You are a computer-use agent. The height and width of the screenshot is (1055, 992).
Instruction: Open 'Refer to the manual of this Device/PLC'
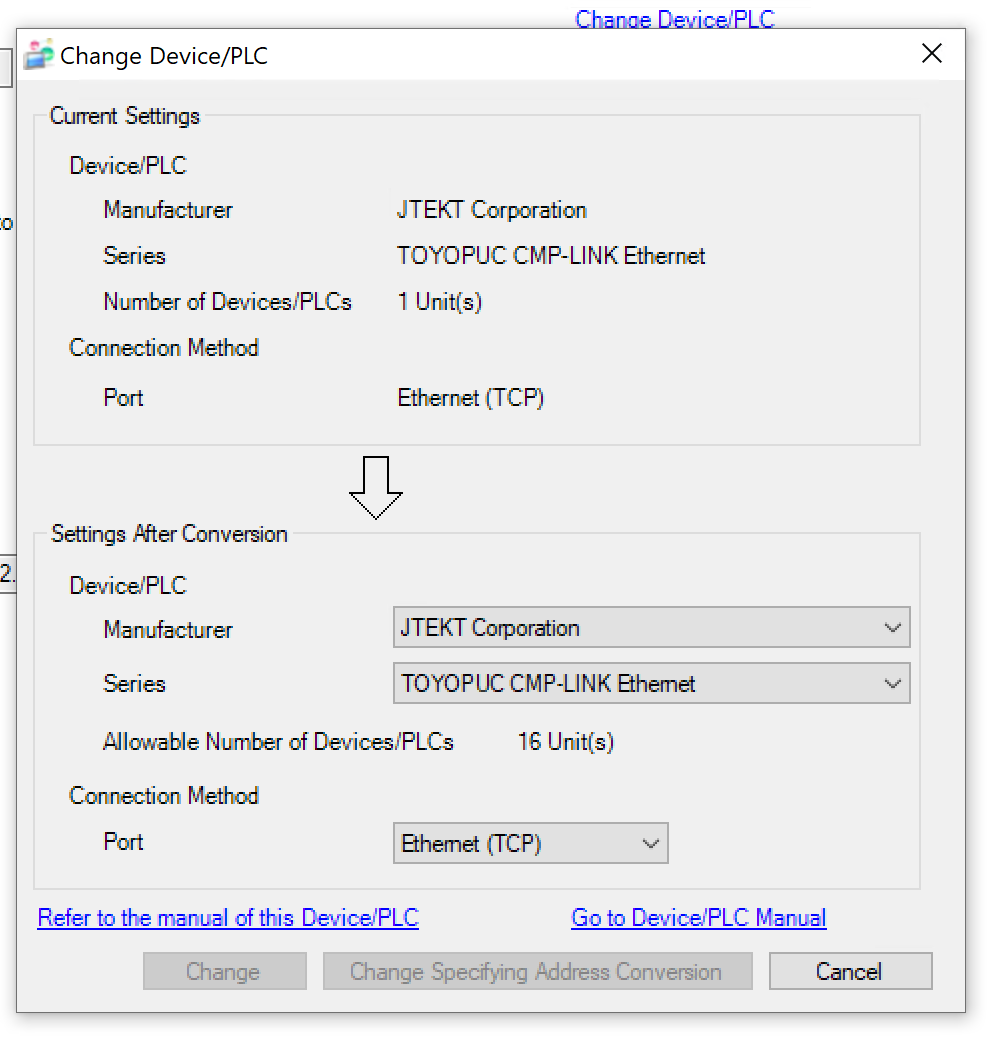[x=228, y=918]
